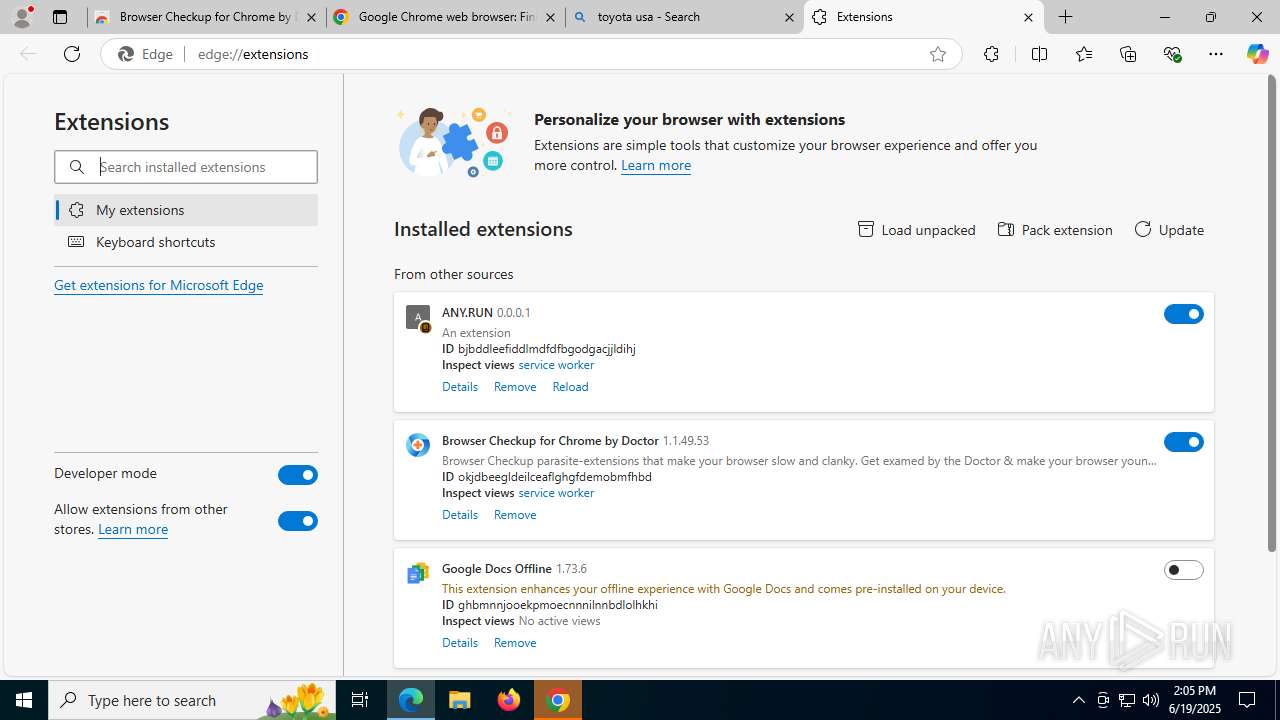
Task: Click Pack extension button
Action: 1055,230
